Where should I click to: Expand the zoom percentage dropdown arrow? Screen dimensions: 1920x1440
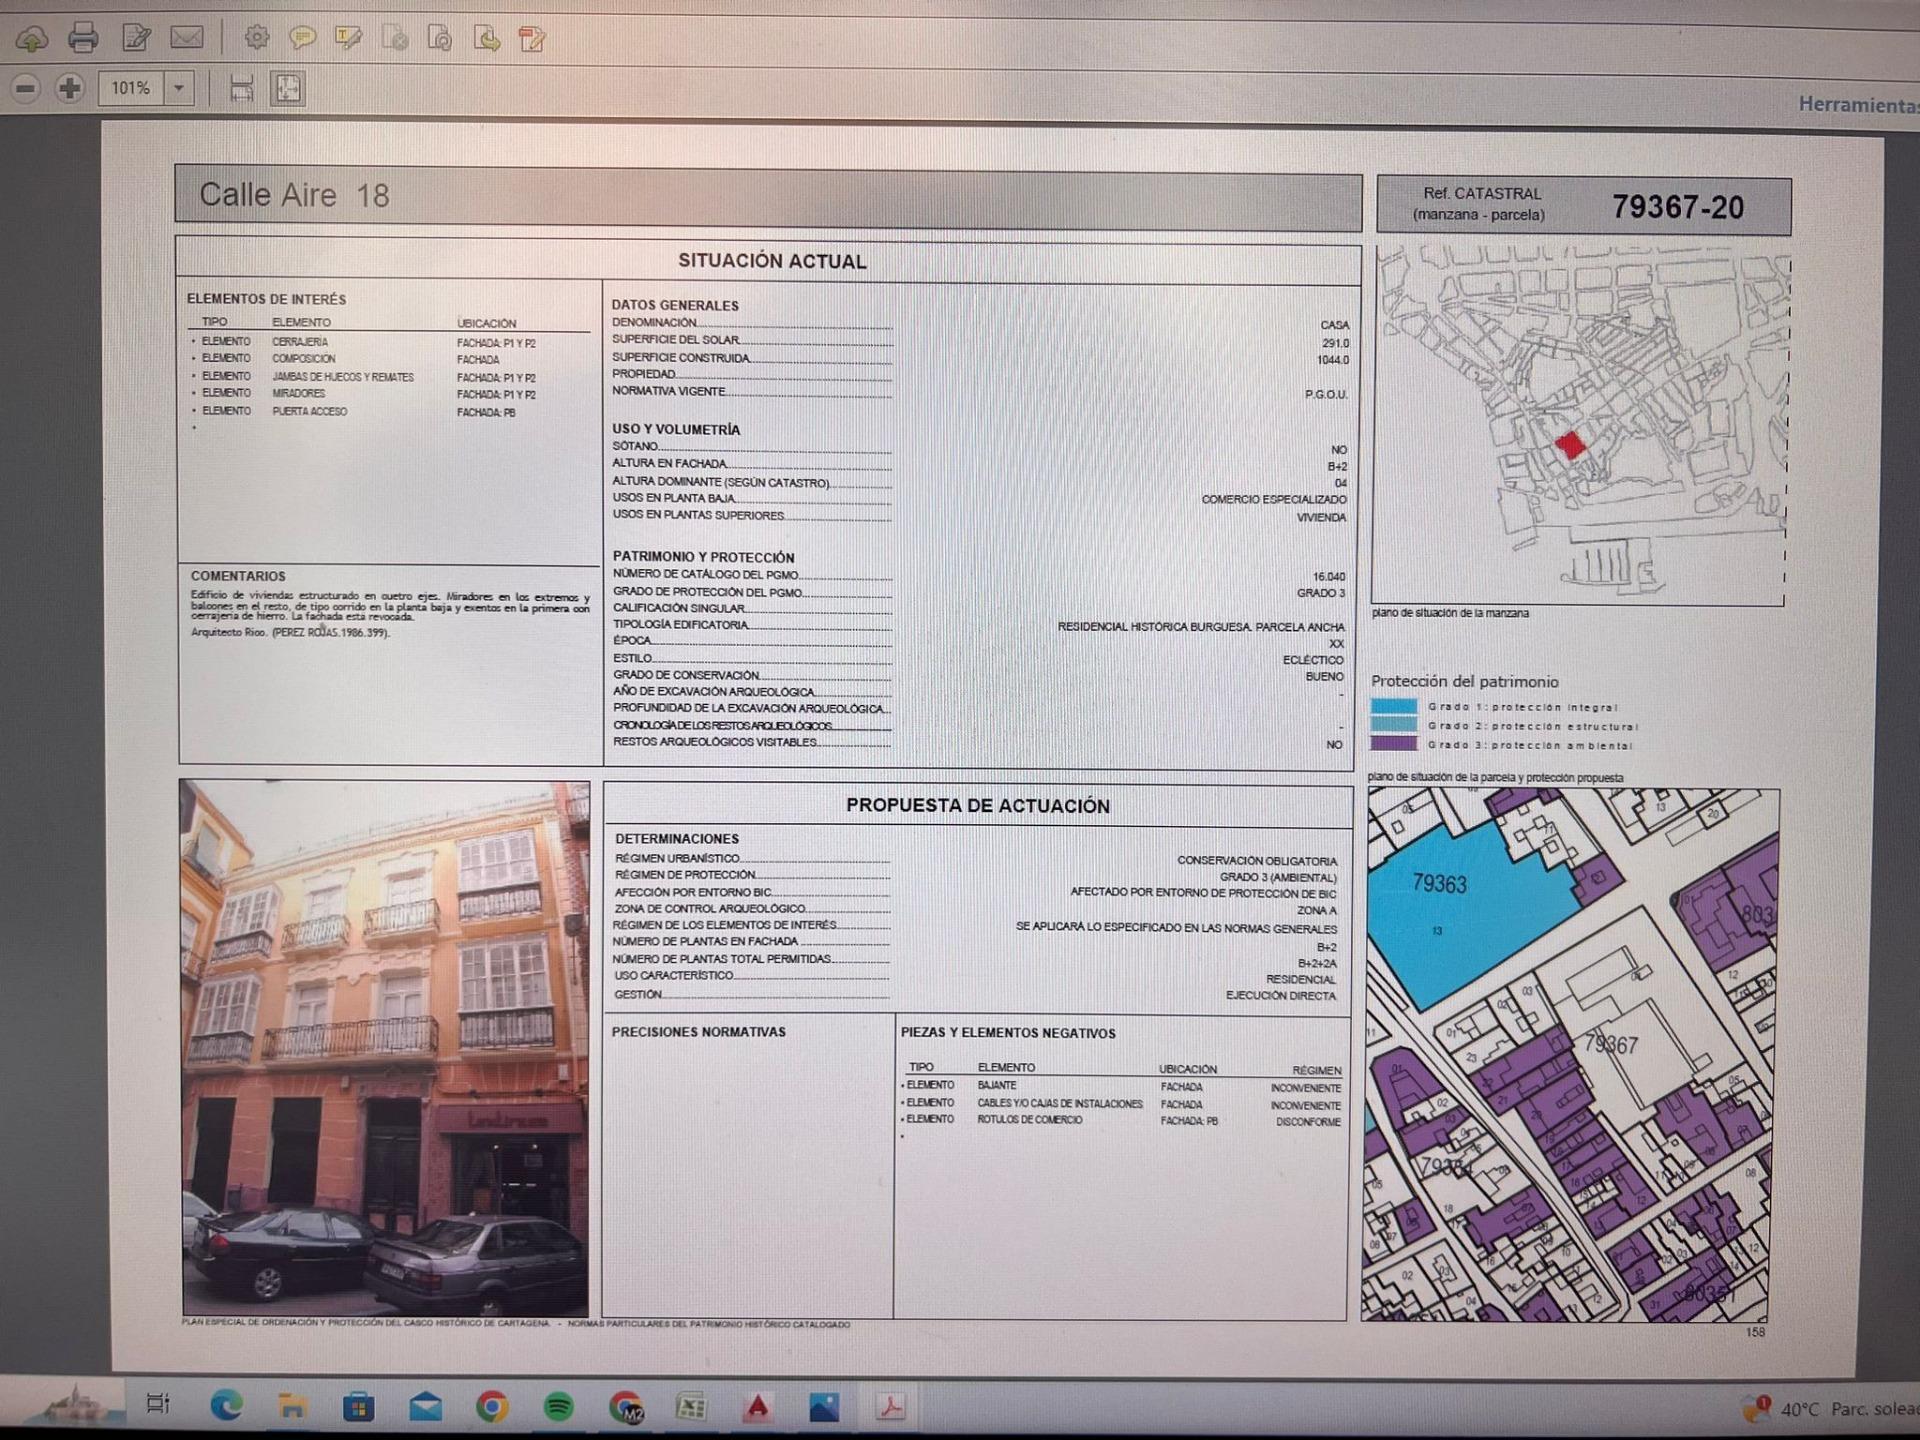179,88
